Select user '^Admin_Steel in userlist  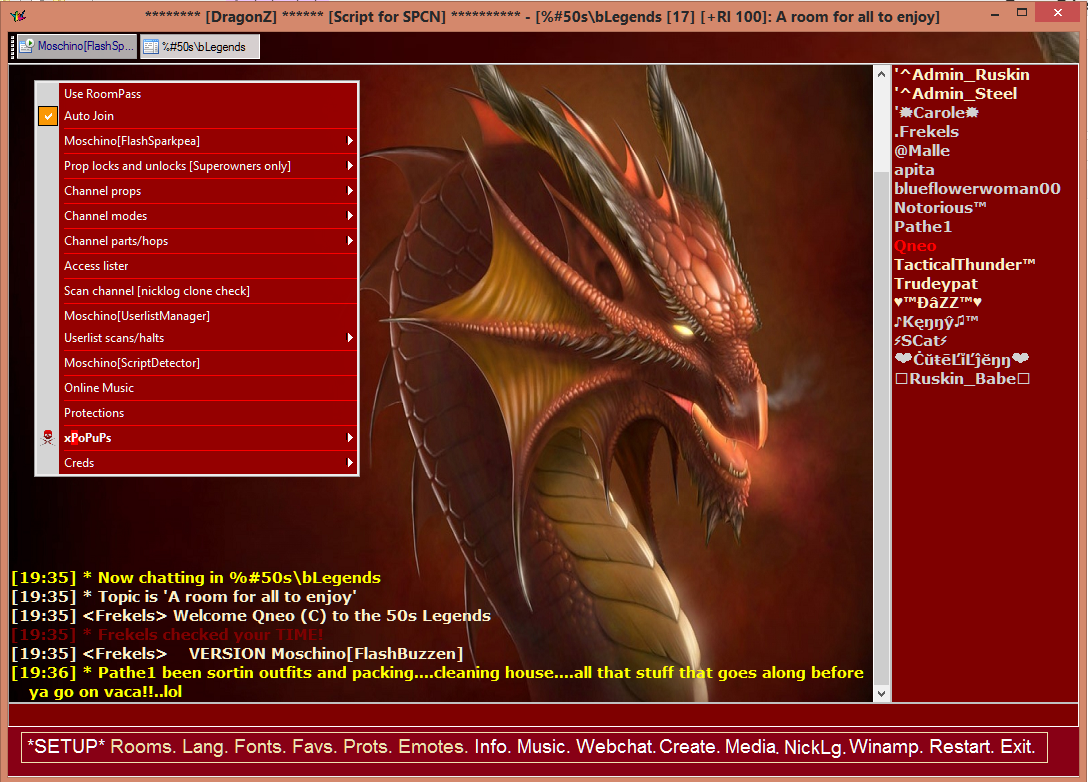point(955,94)
